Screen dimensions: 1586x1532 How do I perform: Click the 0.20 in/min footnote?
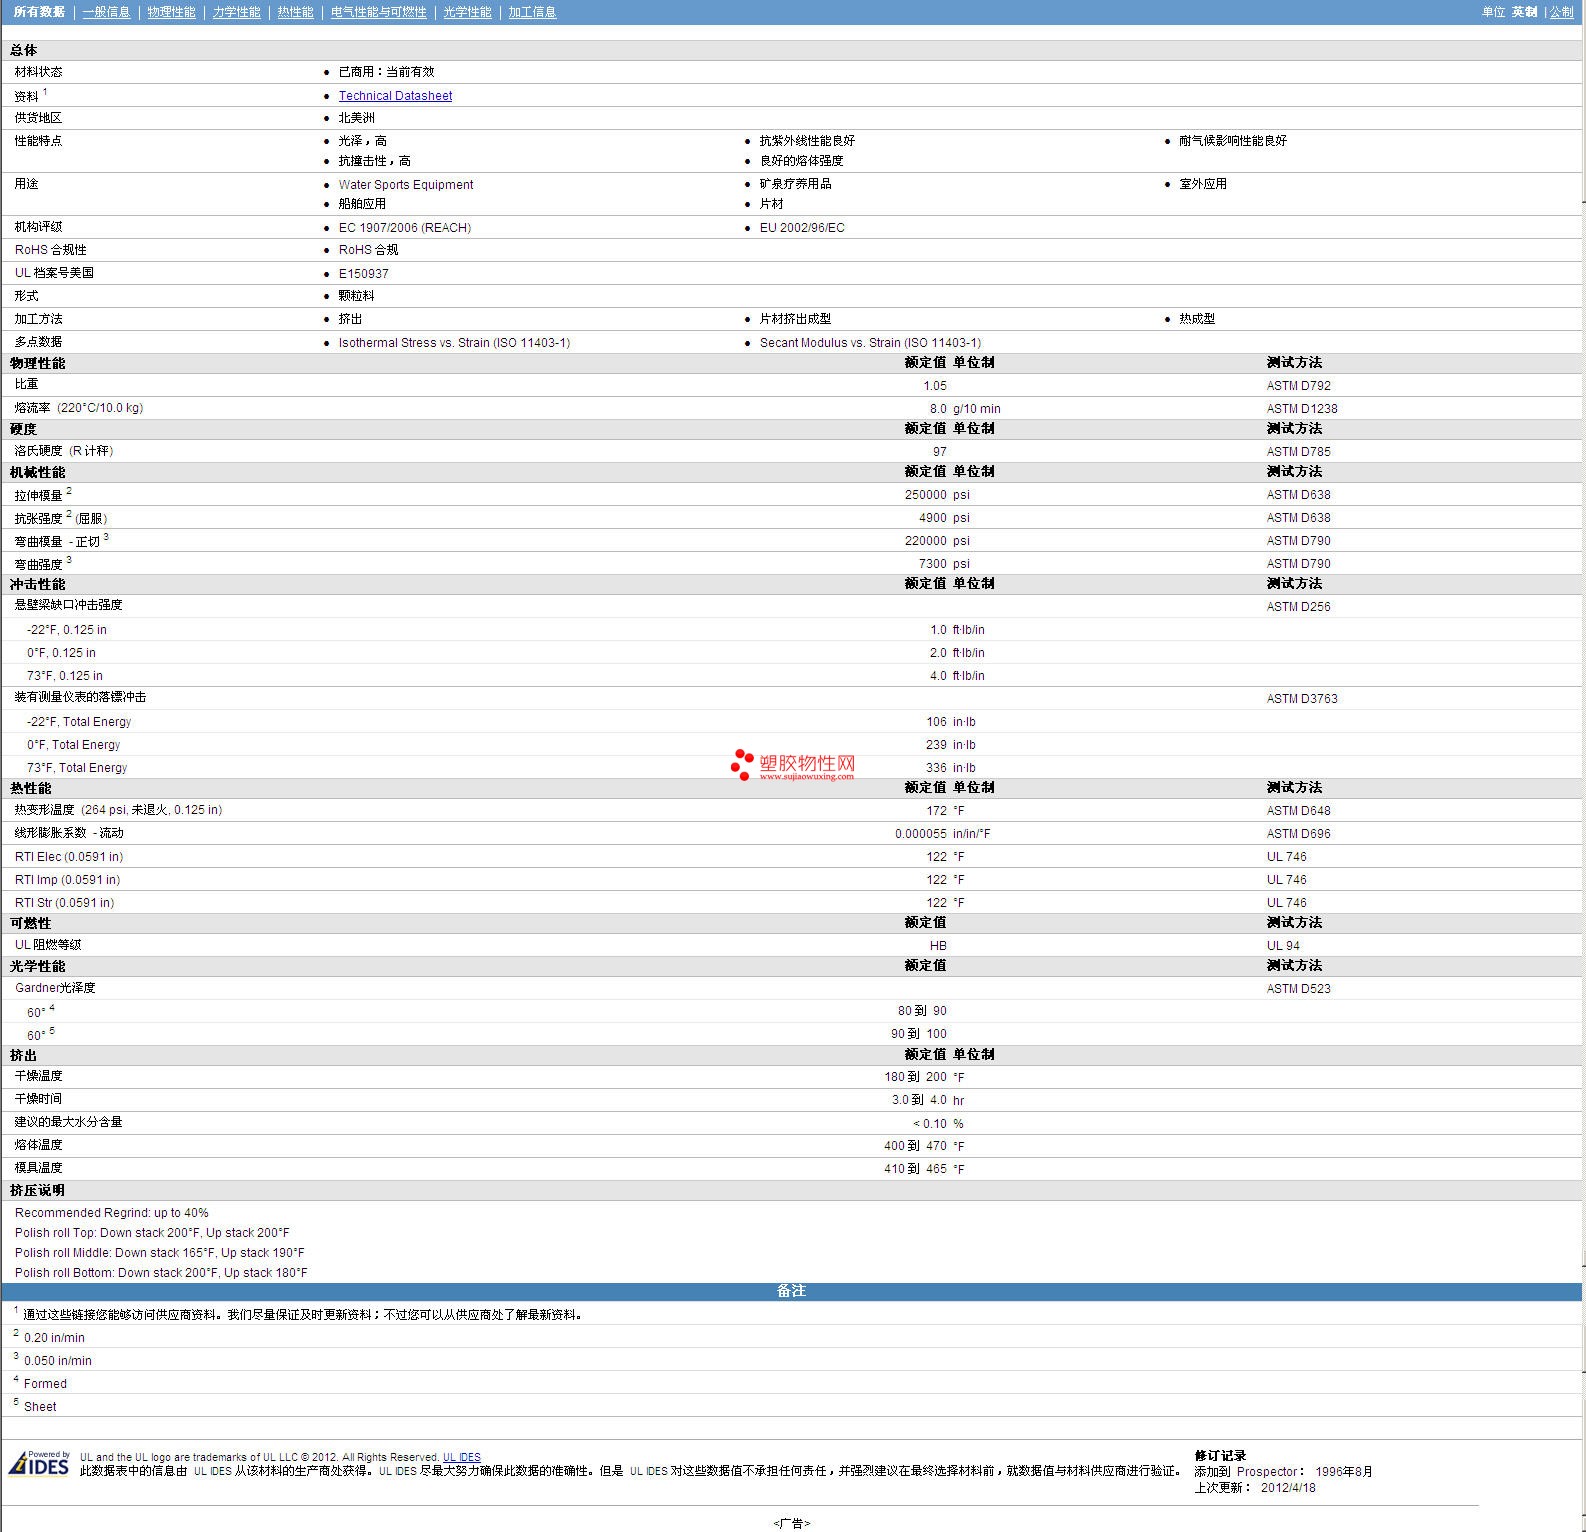click(54, 1338)
